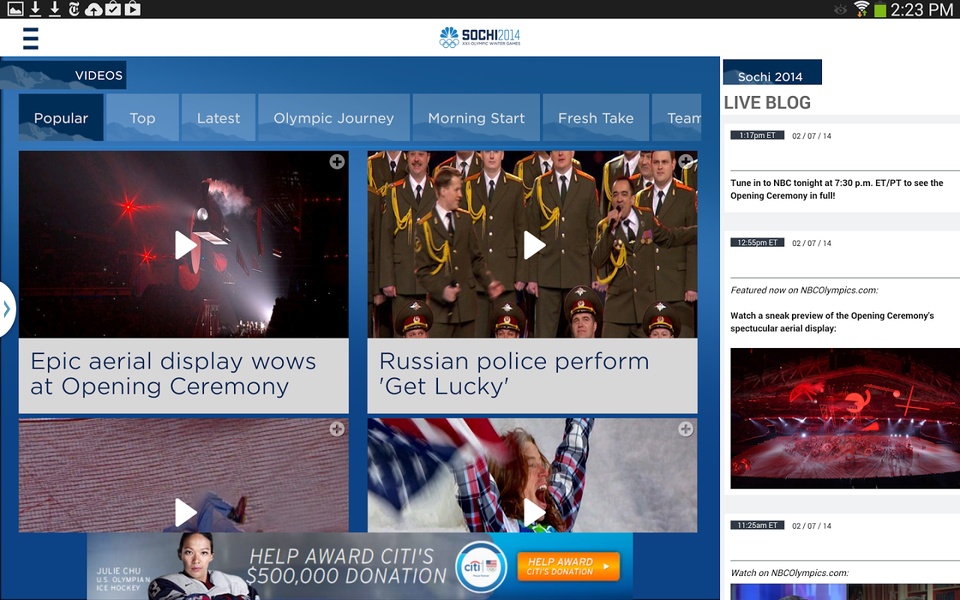The image size is (960, 600).
Task: Switch to the Olympic Journey tab
Action: click(x=334, y=118)
